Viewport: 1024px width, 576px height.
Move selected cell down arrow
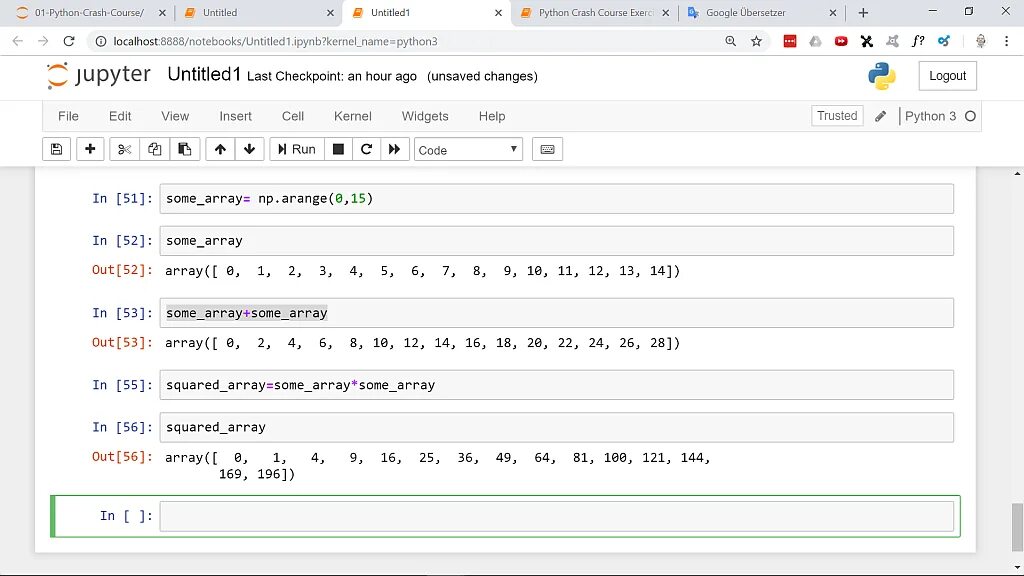coord(249,150)
